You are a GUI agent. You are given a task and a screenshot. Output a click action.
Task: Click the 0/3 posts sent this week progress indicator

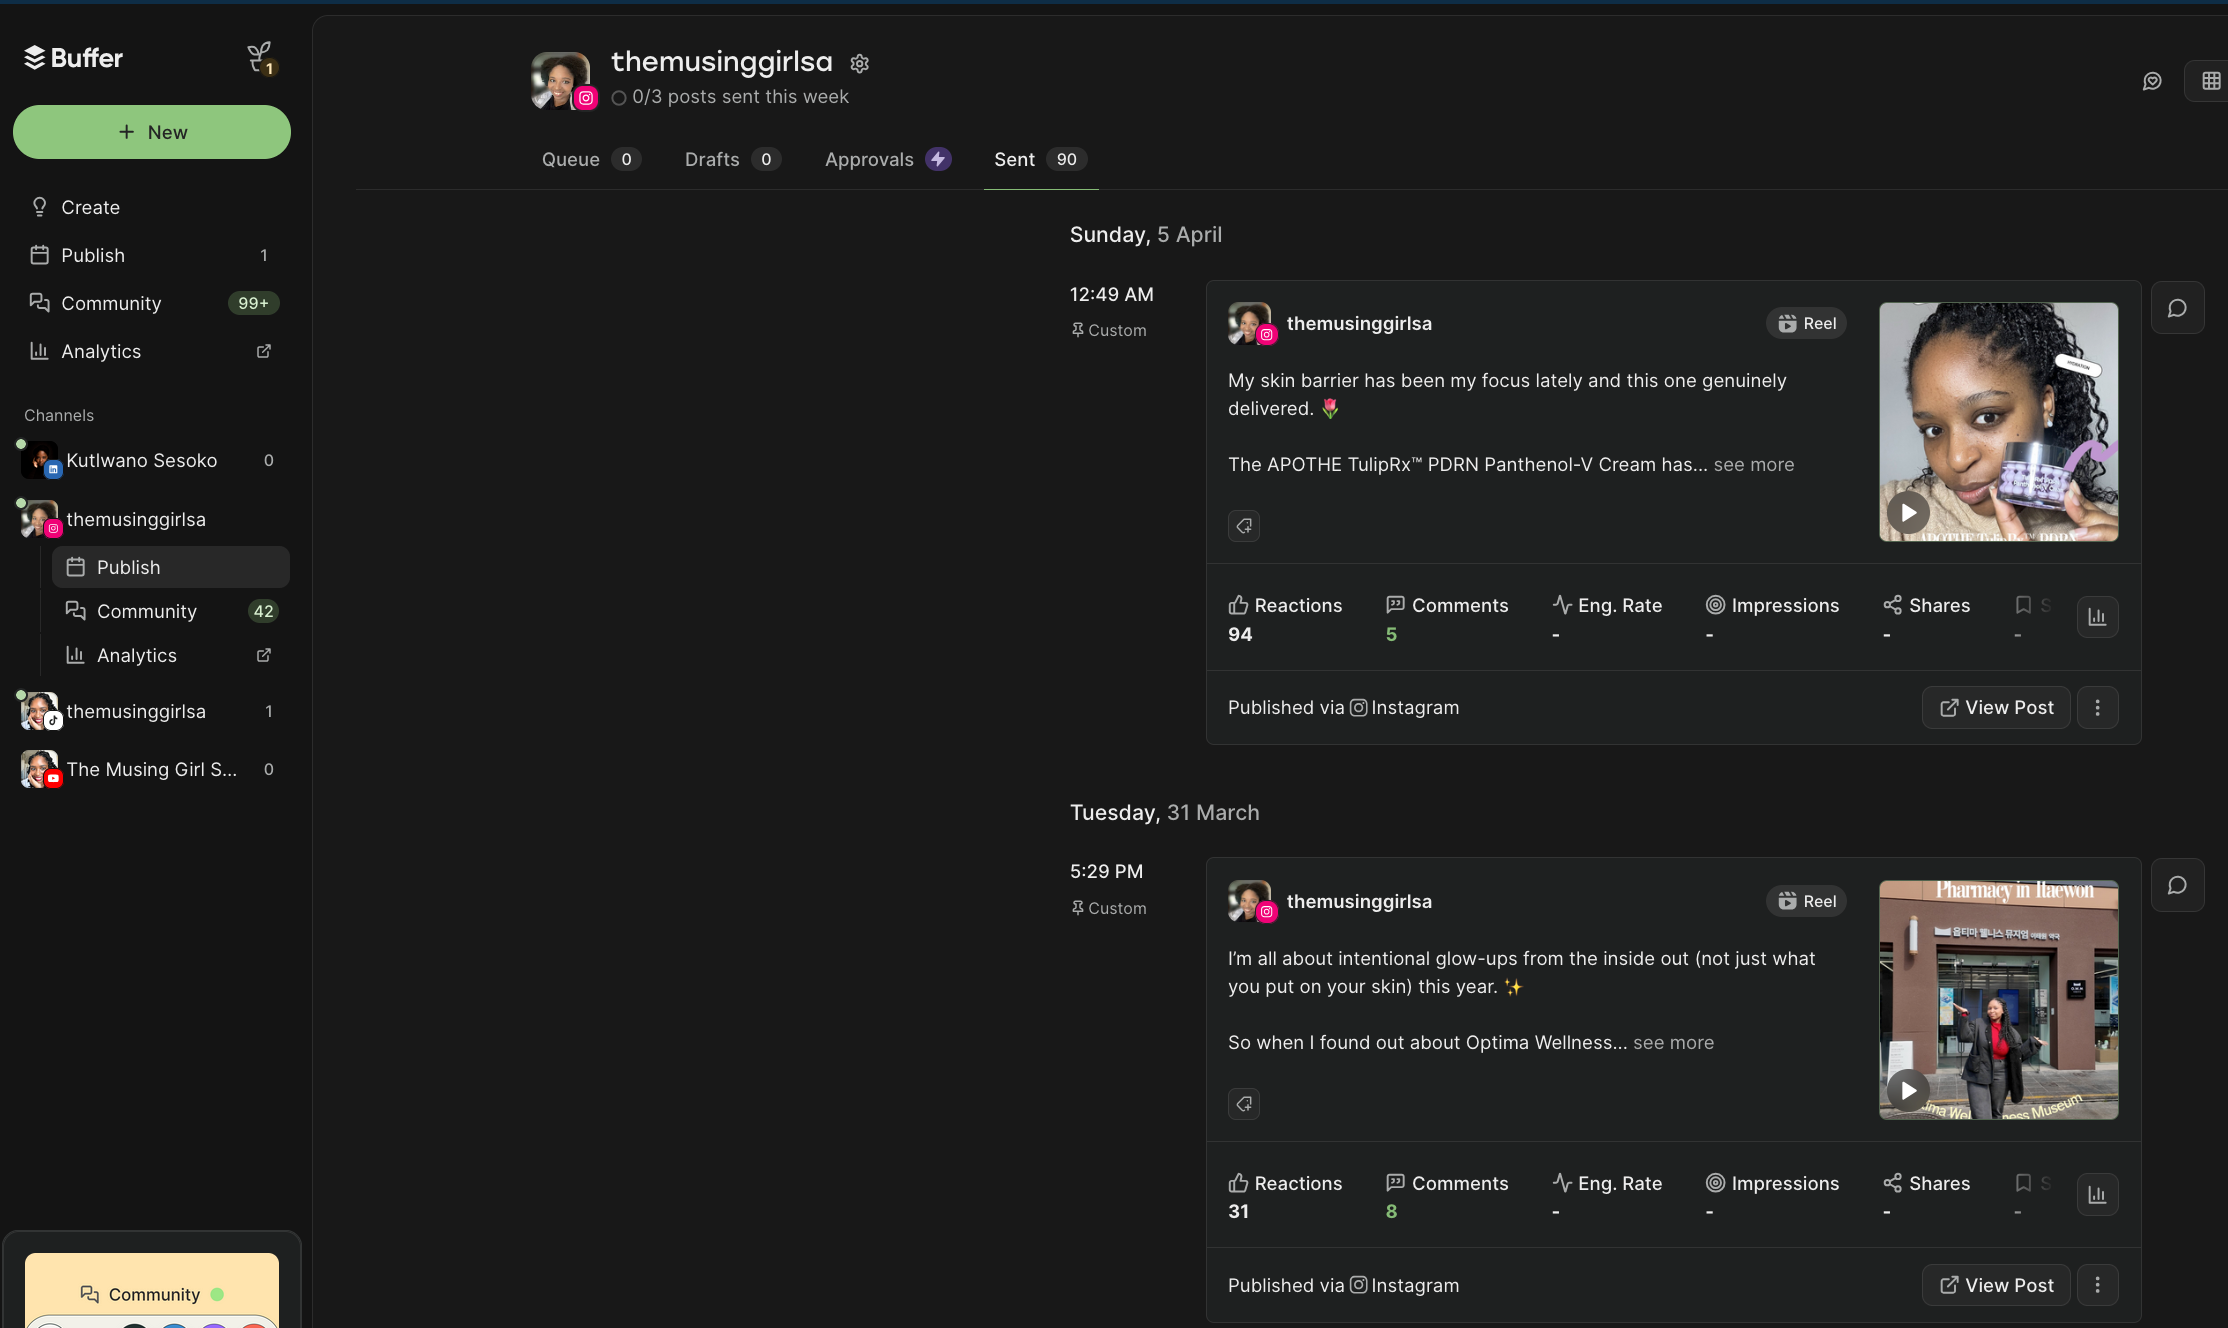coord(731,97)
